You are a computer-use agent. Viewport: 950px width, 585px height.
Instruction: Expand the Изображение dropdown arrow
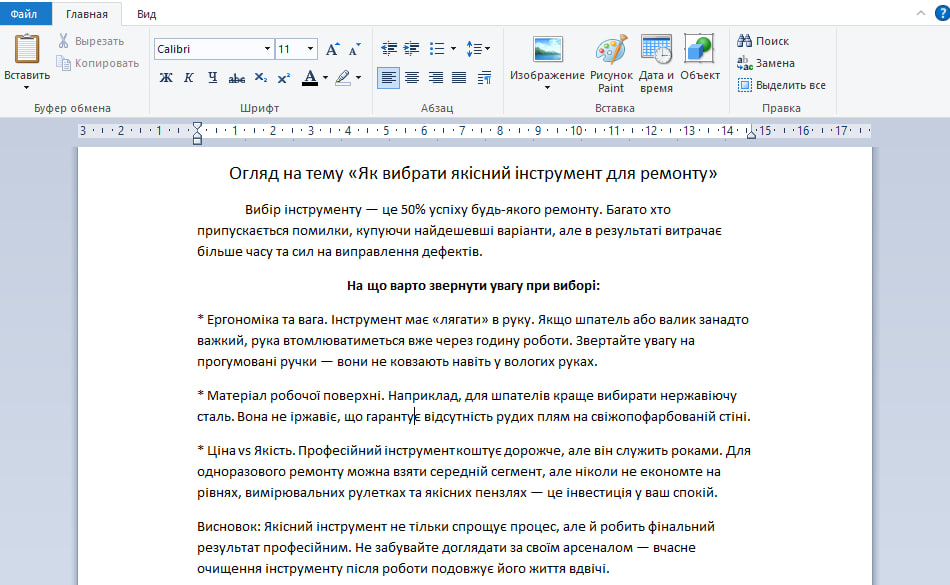[x=547, y=88]
